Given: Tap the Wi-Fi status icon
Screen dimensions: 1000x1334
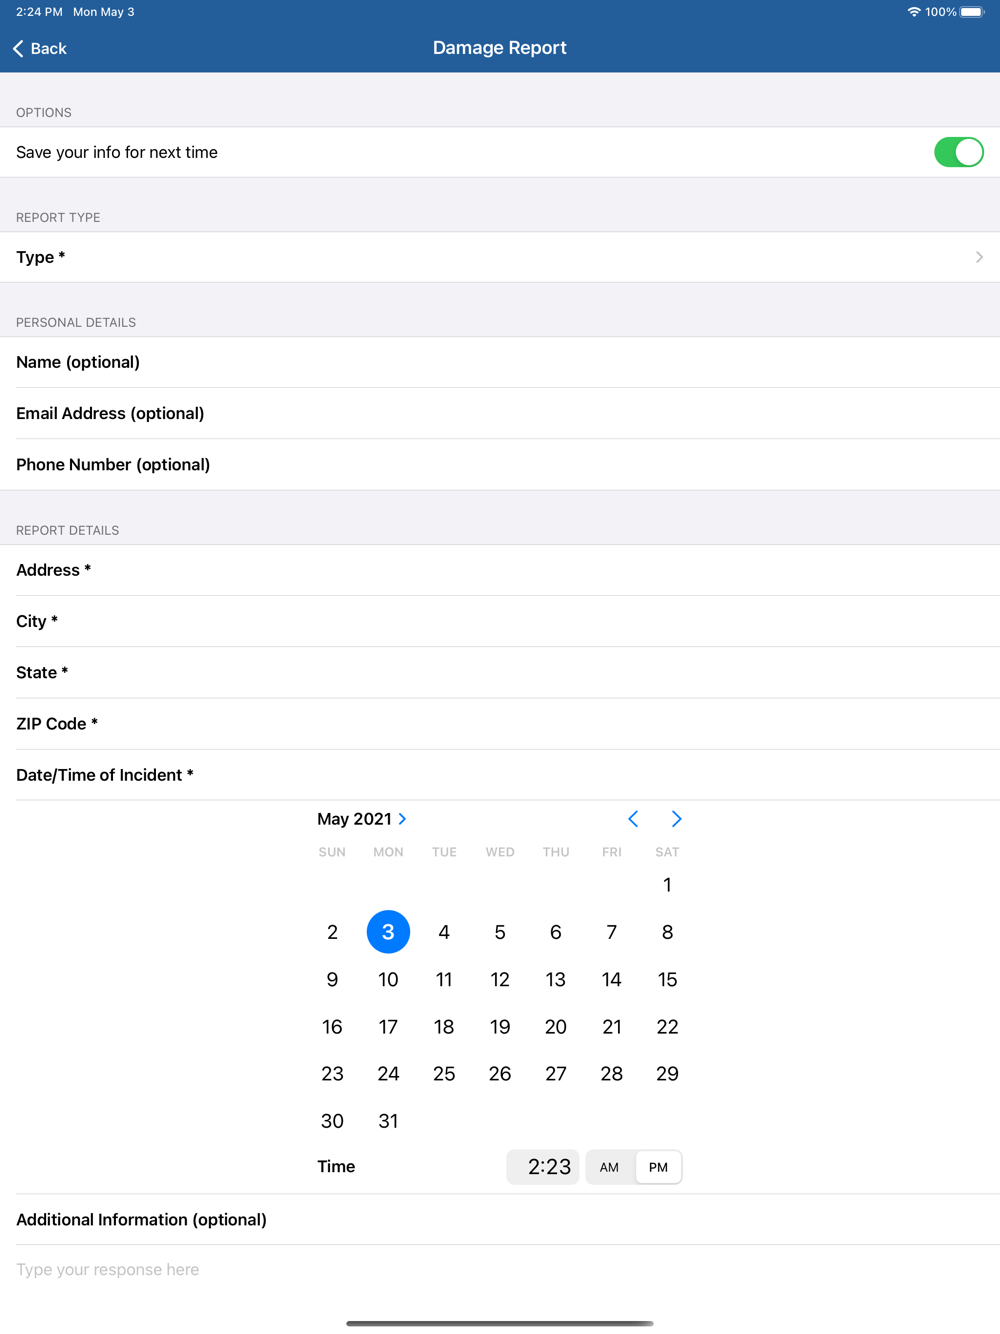Looking at the screenshot, I should tap(913, 12).
